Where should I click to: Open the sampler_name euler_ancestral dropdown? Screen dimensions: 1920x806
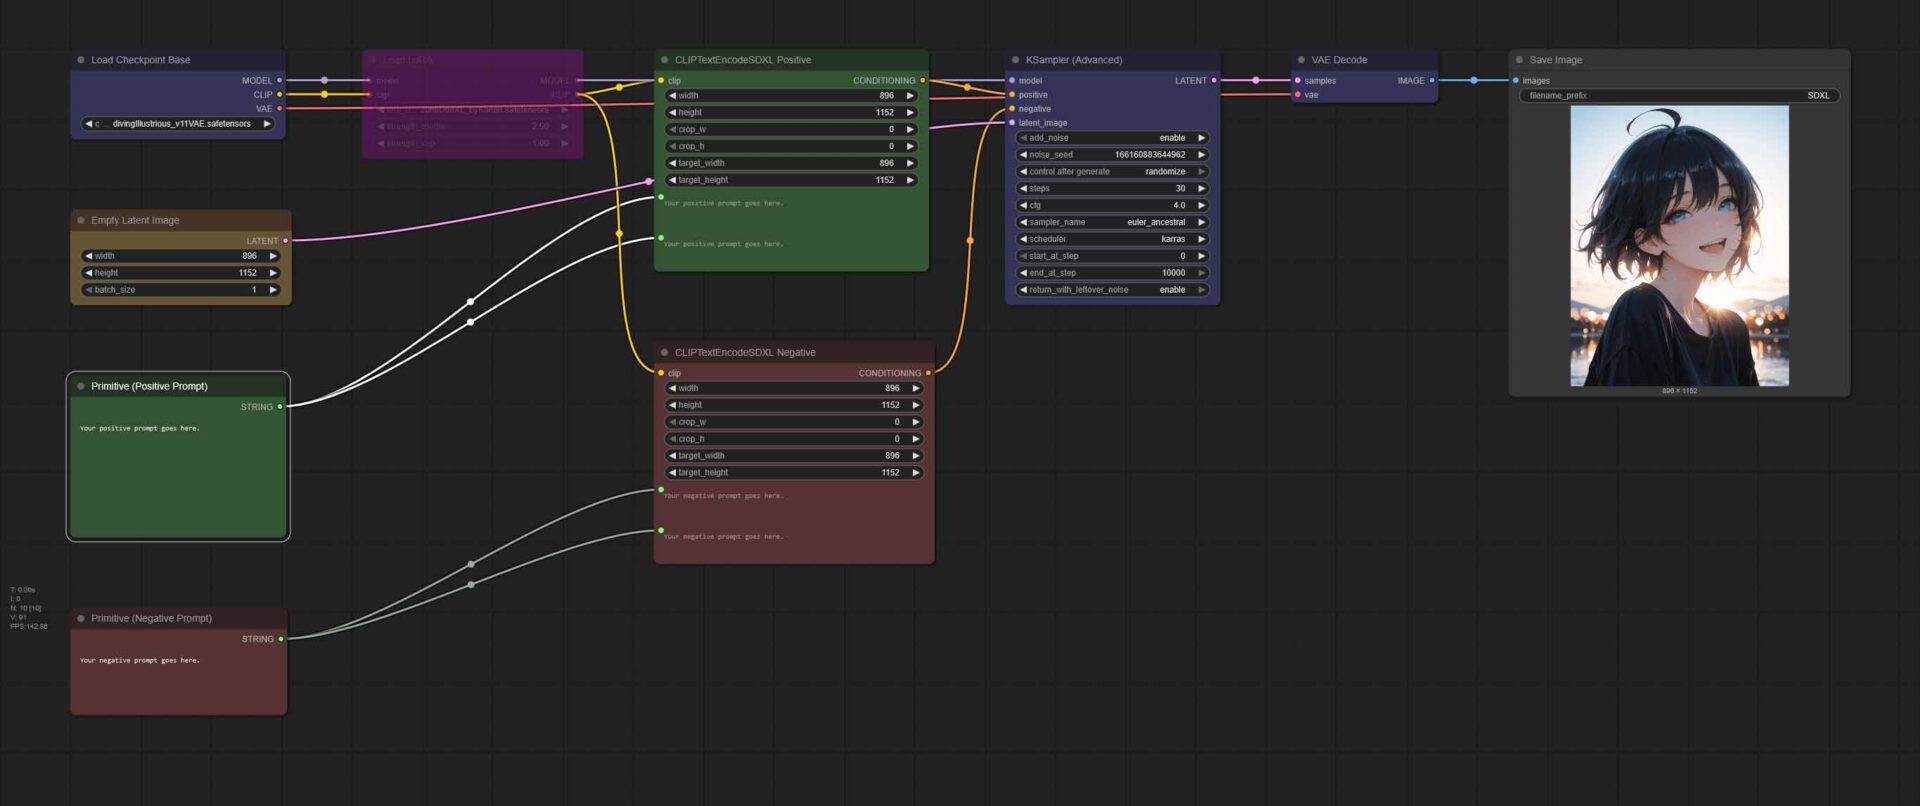[1112, 222]
